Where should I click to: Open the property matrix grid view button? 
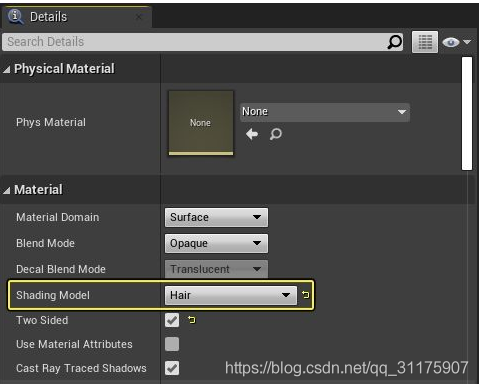425,42
